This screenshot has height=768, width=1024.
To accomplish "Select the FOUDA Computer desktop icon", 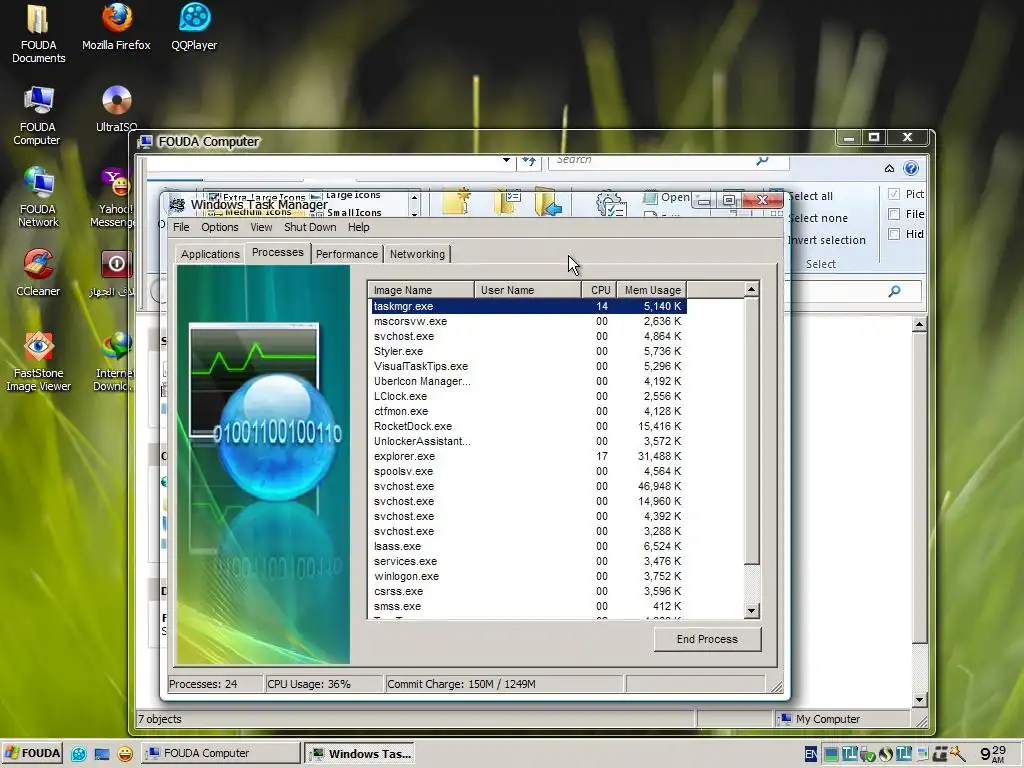I will coord(38,116).
